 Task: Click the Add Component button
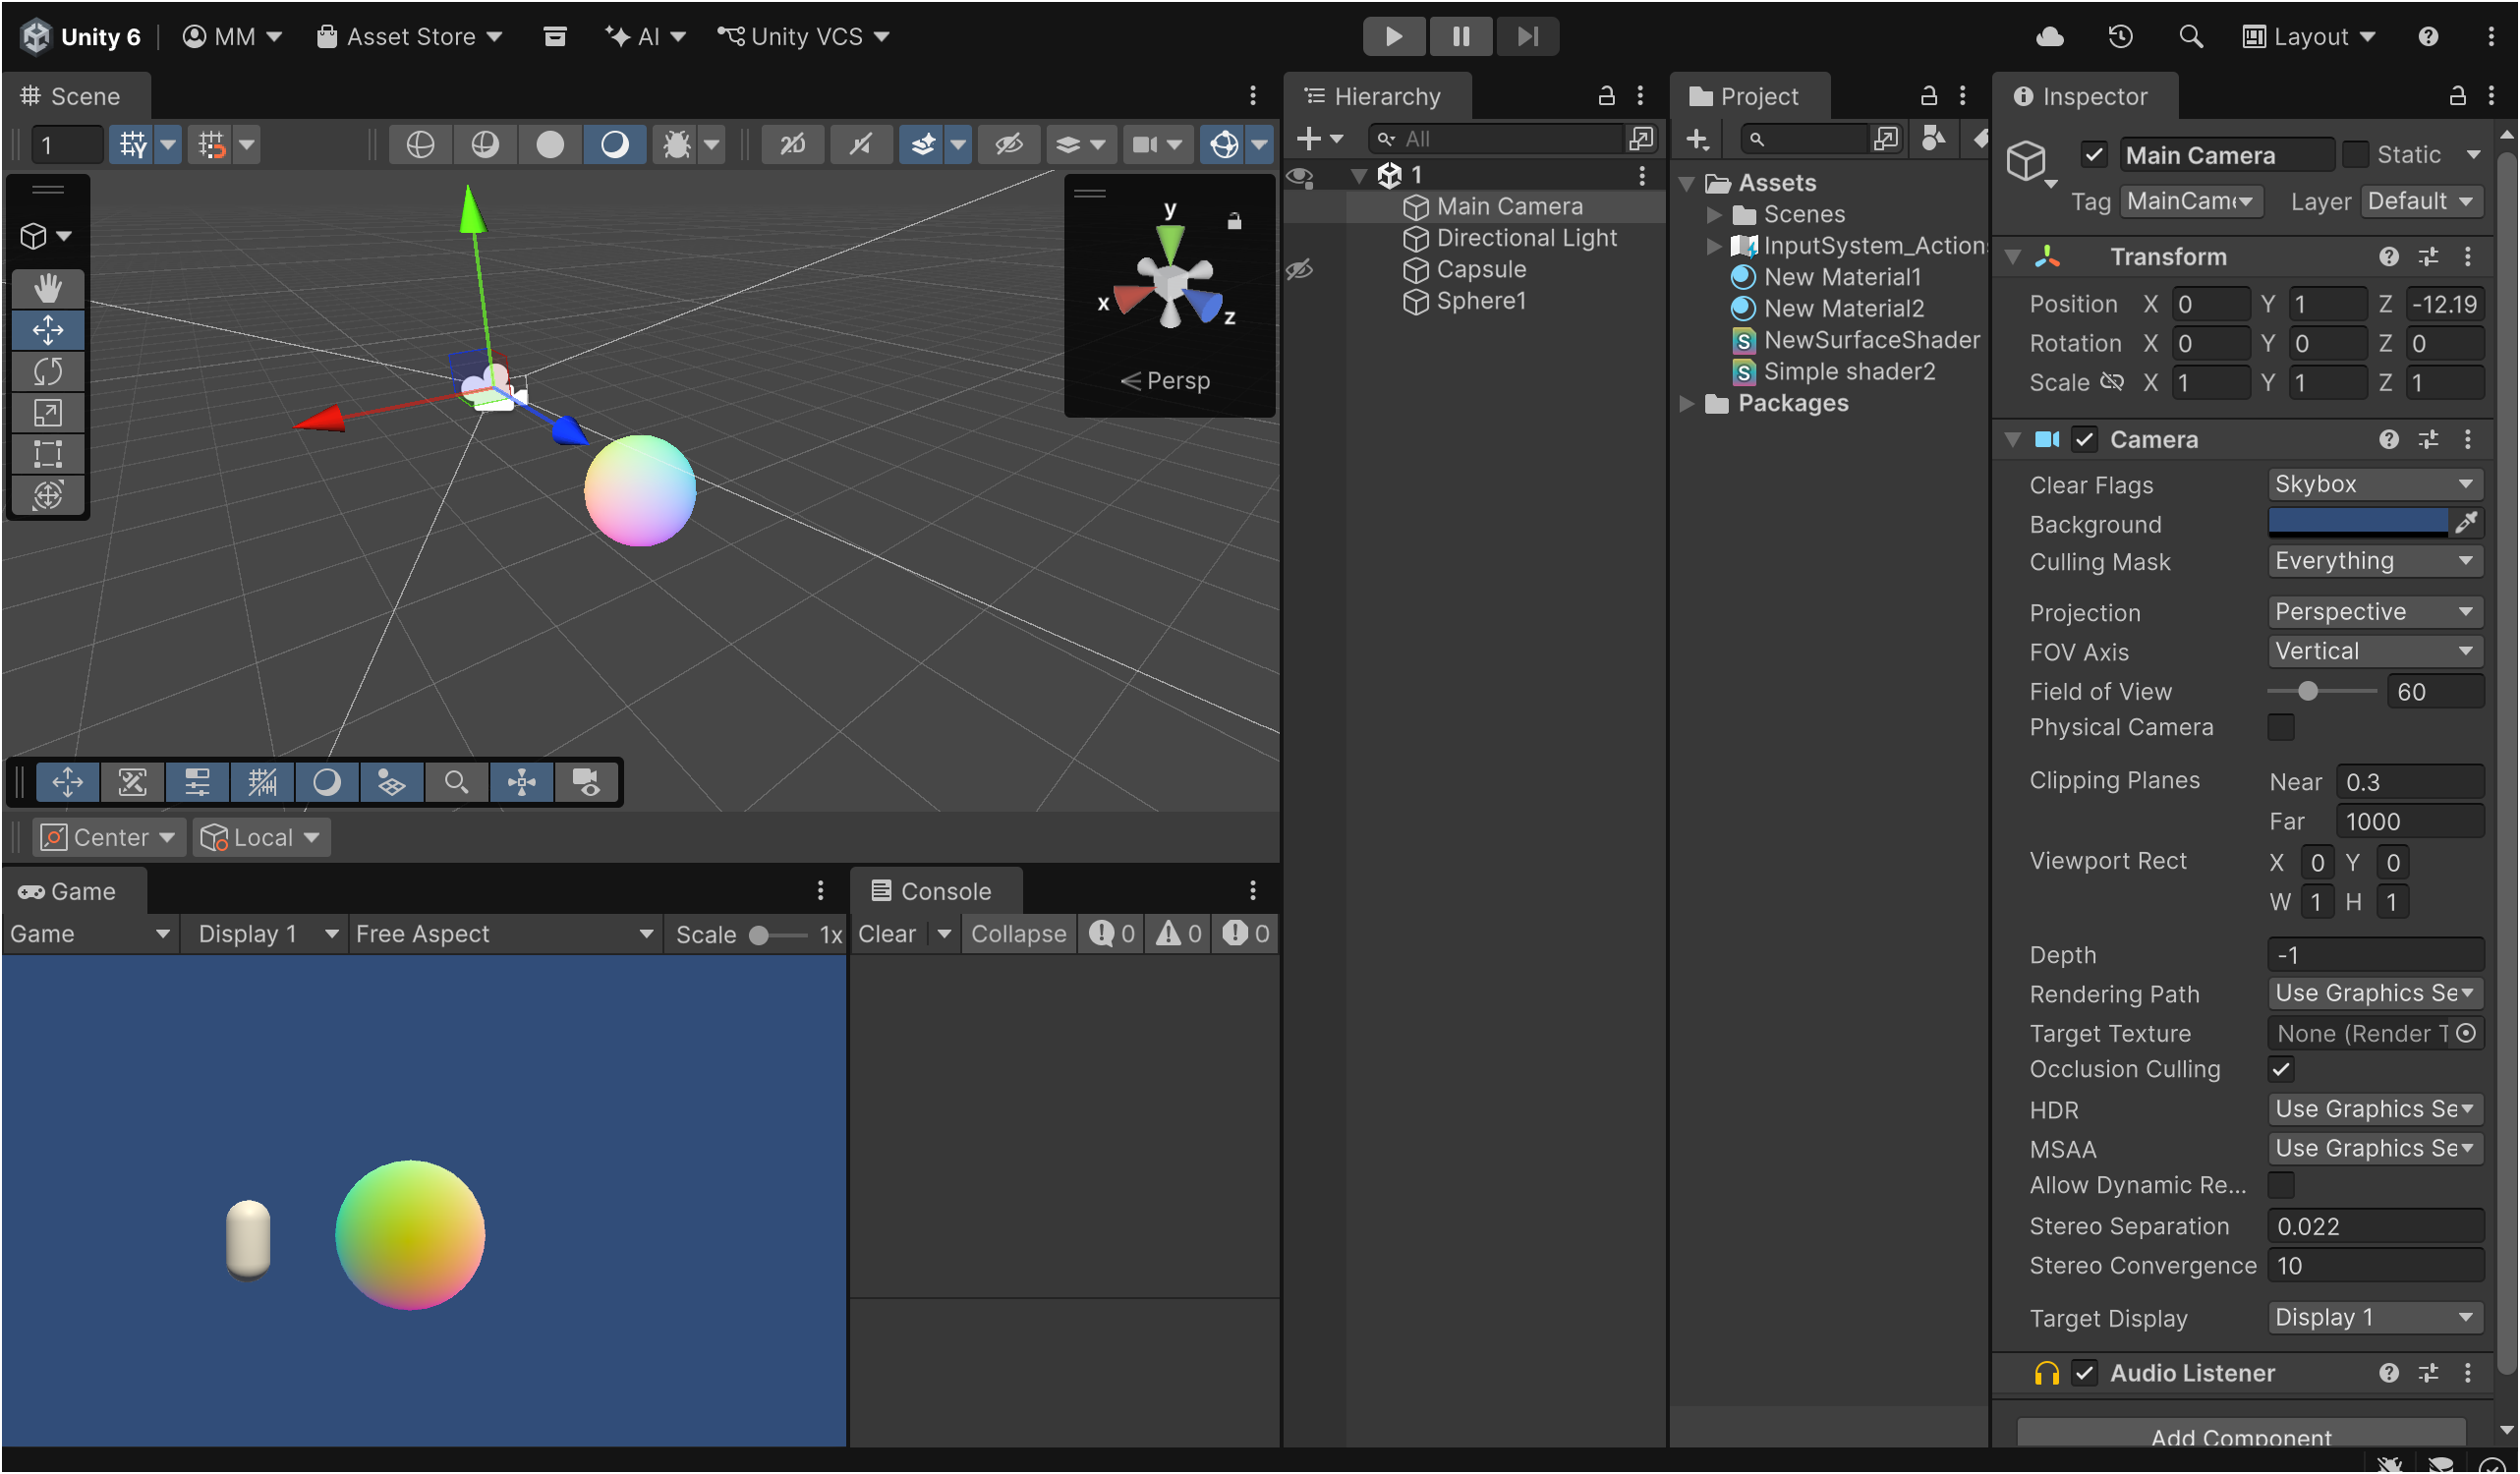point(2241,1435)
